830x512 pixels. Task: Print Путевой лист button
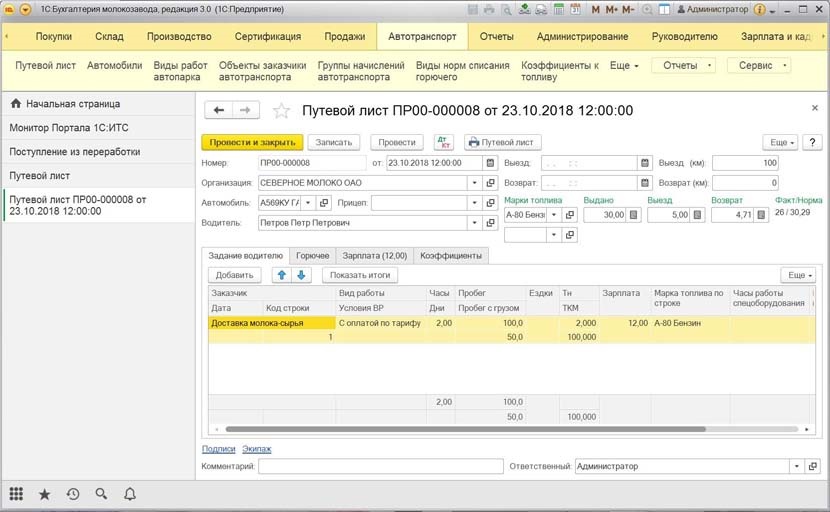[x=502, y=142]
